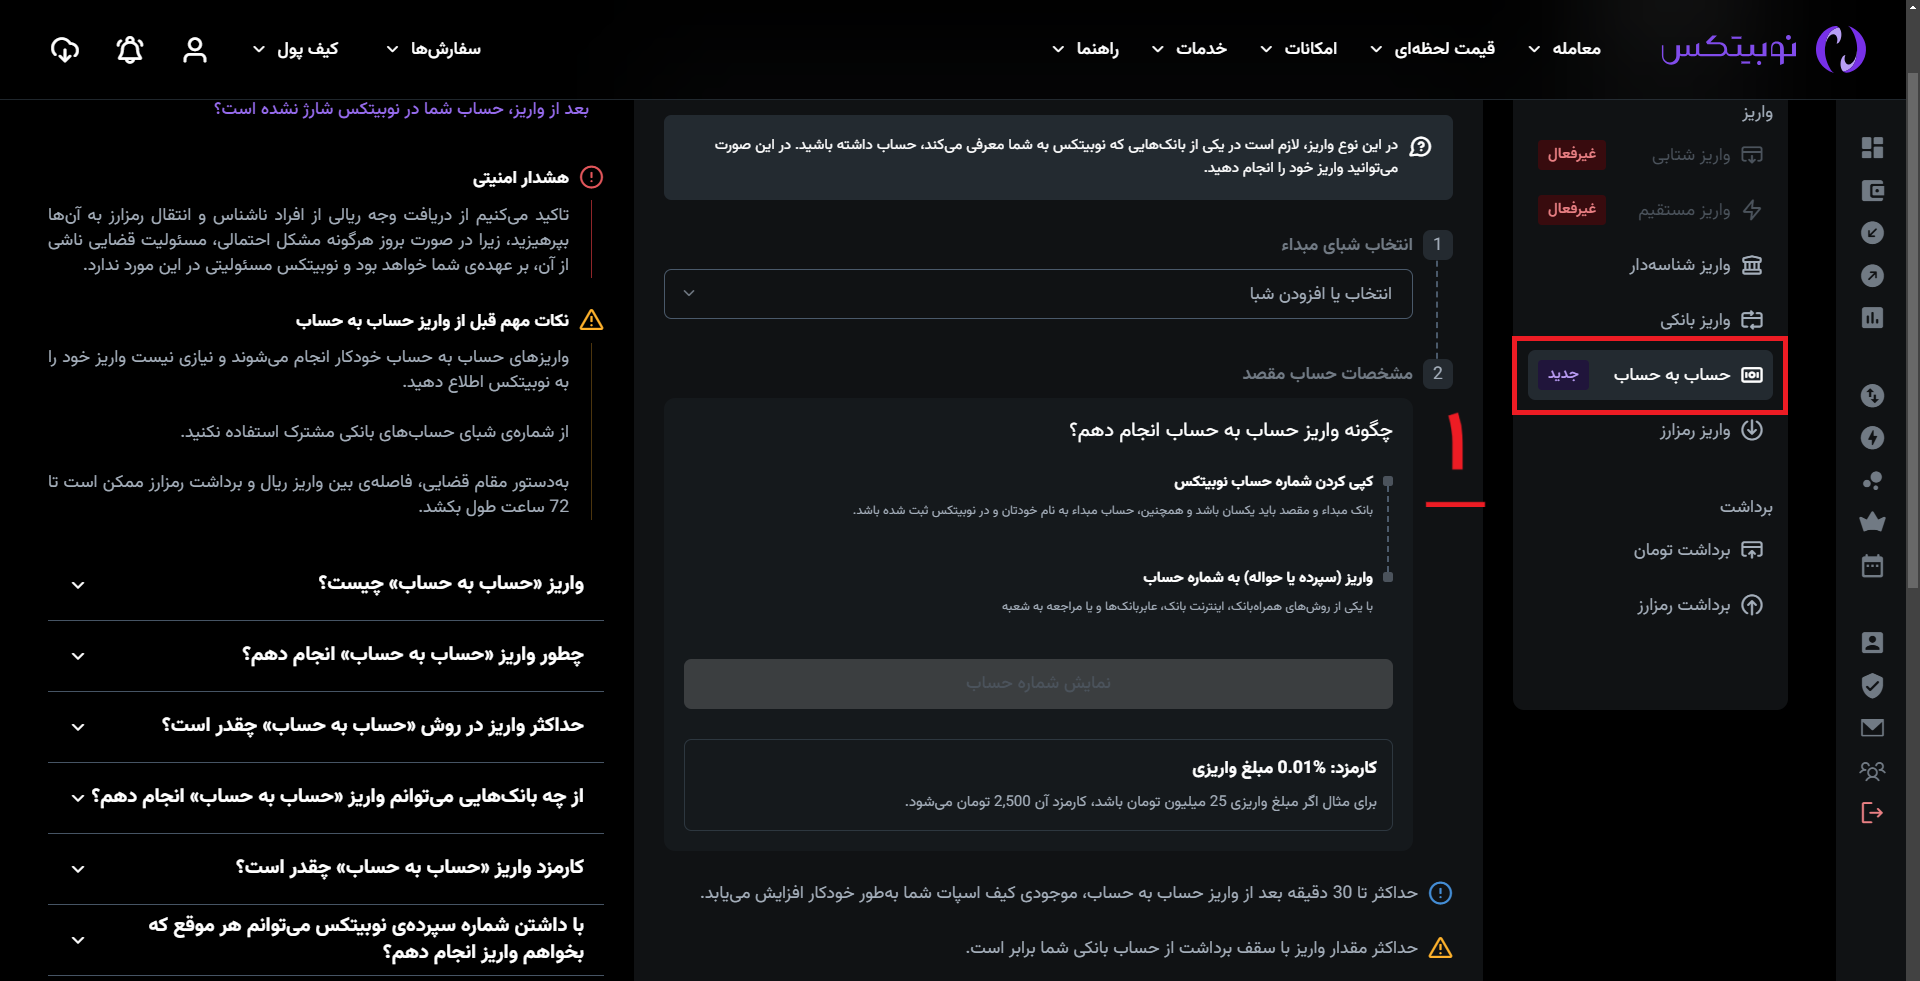Open link about account not charged after deposit
Viewport: 1920px width, 981px height.
coord(402,108)
